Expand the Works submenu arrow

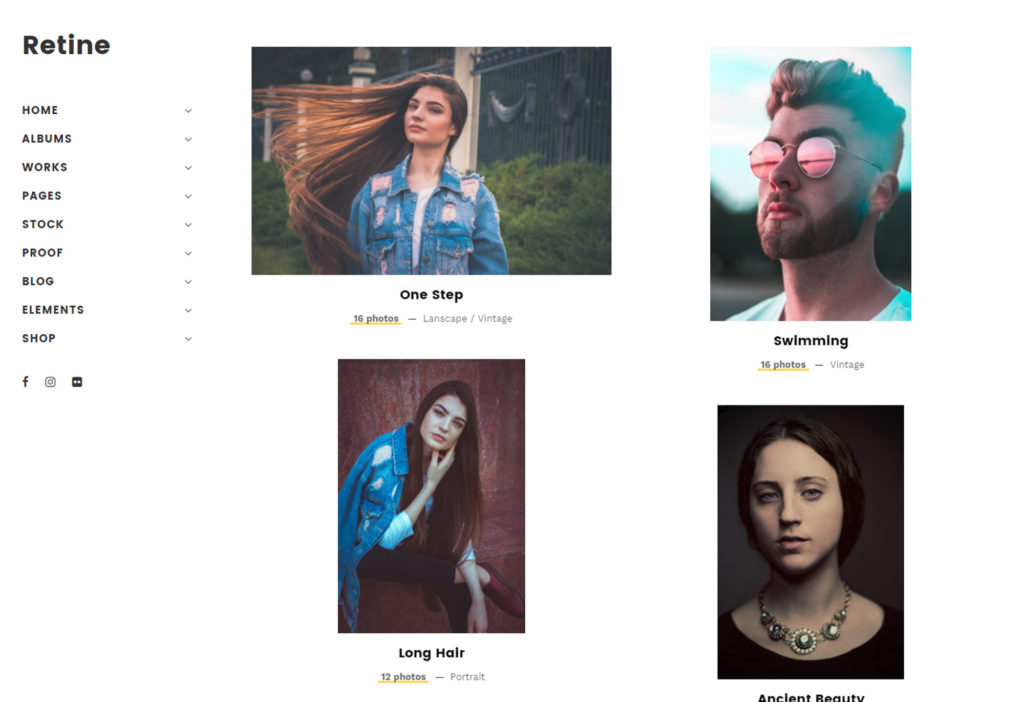(188, 168)
